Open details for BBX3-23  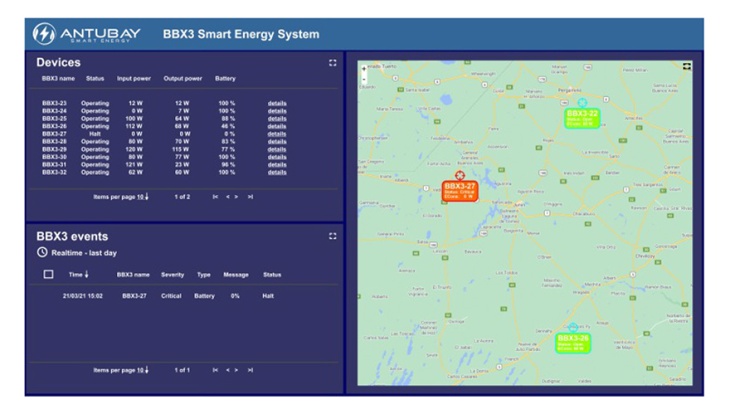point(277,103)
